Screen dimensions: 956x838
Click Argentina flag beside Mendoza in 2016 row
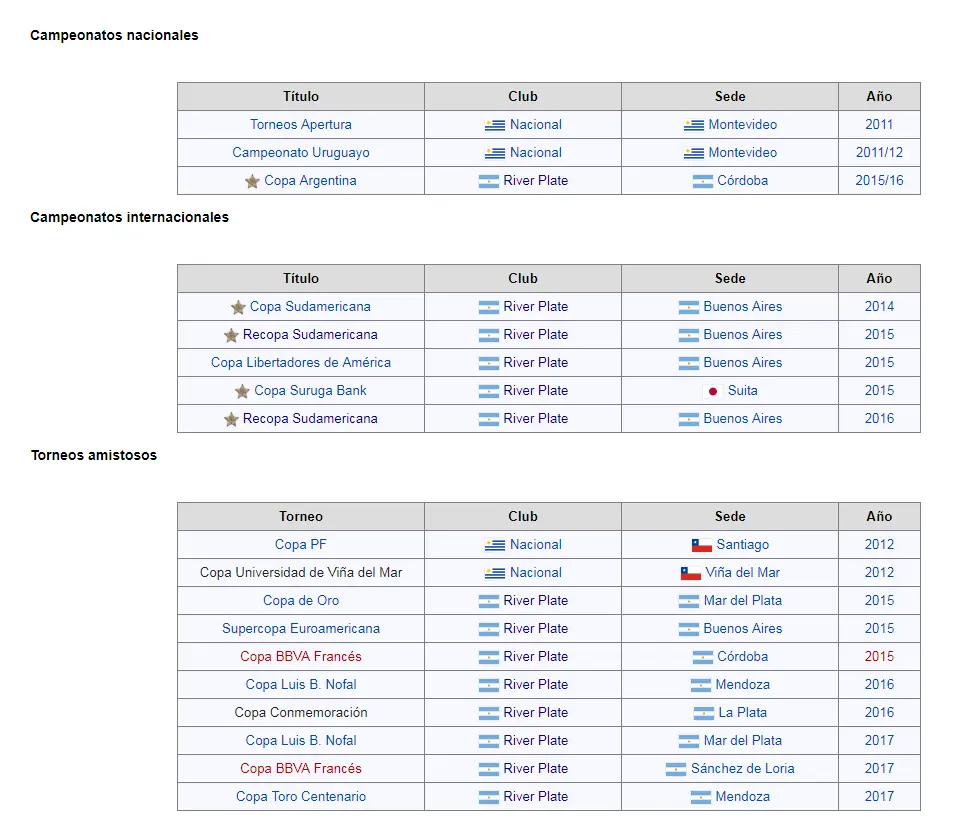point(701,685)
